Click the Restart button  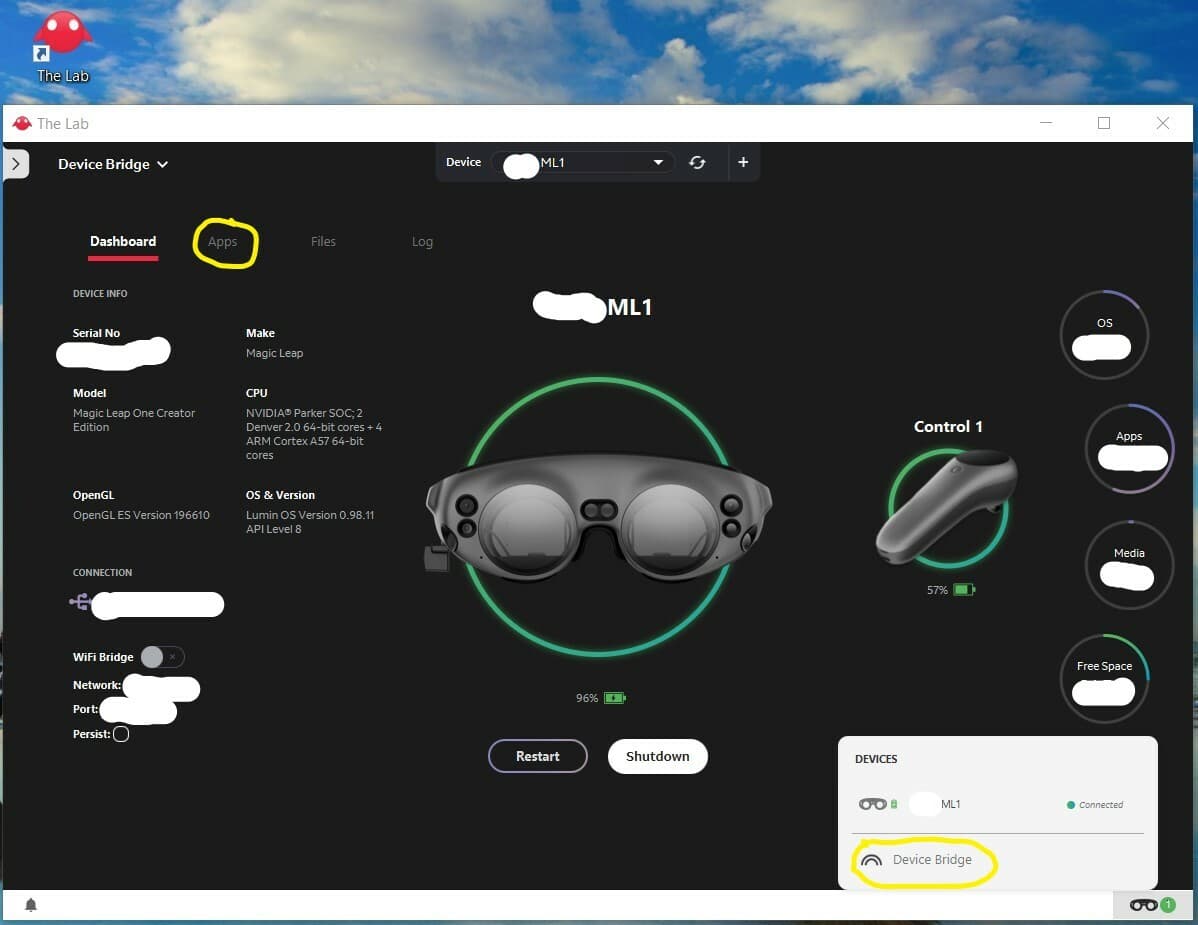538,756
